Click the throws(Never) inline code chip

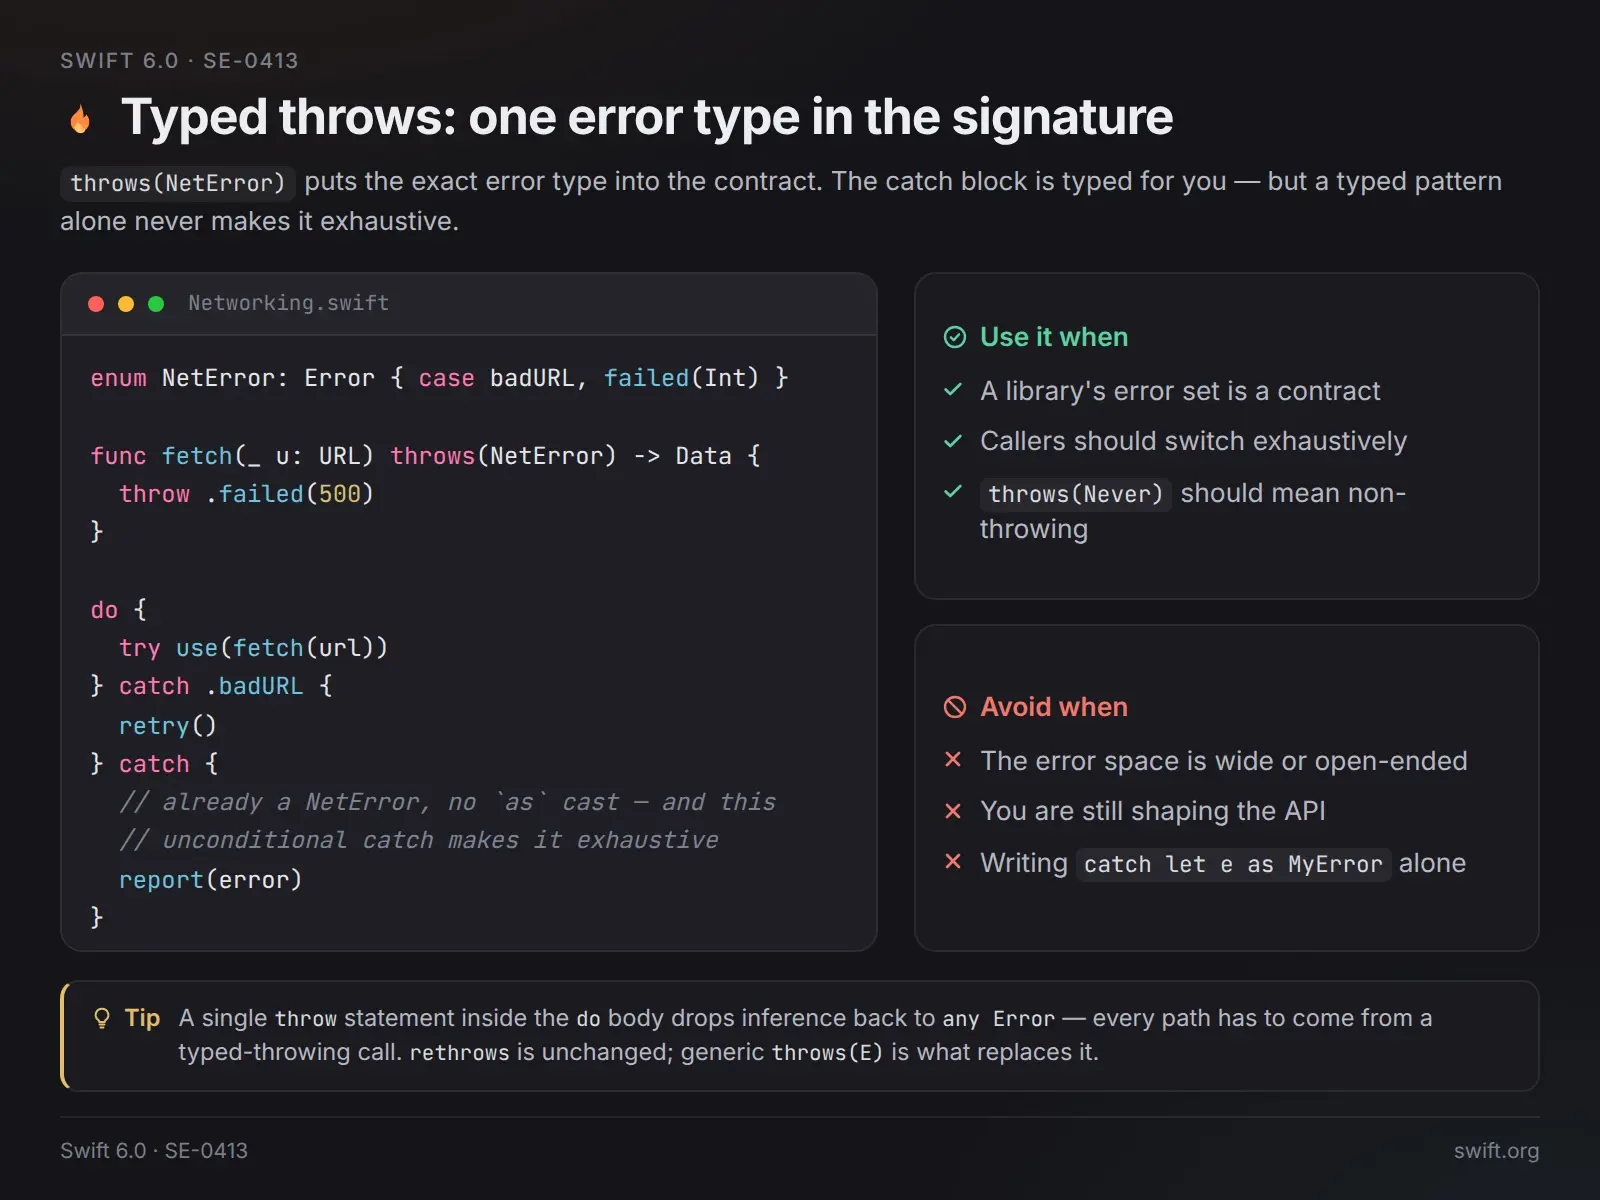click(1076, 494)
